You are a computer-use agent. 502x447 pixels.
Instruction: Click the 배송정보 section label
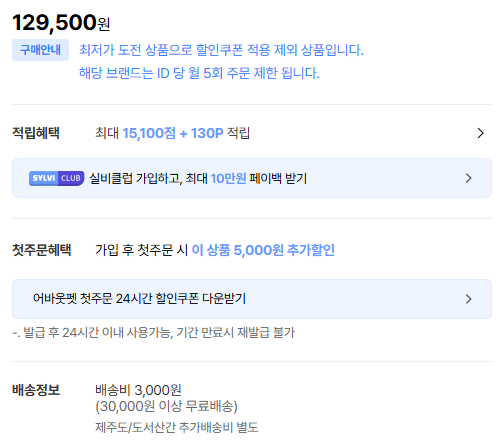click(36, 390)
